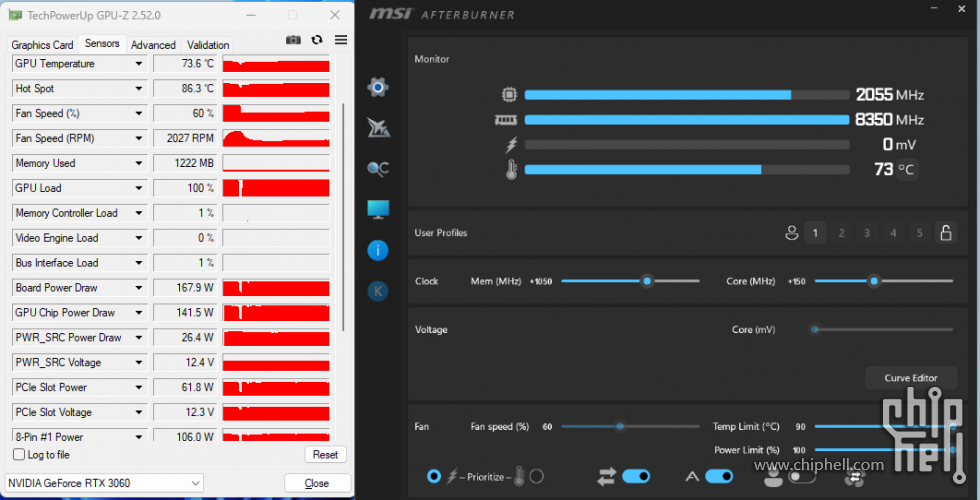Open the hardware monitor screen icon
This screenshot has width=980, height=500.
[x=378, y=209]
